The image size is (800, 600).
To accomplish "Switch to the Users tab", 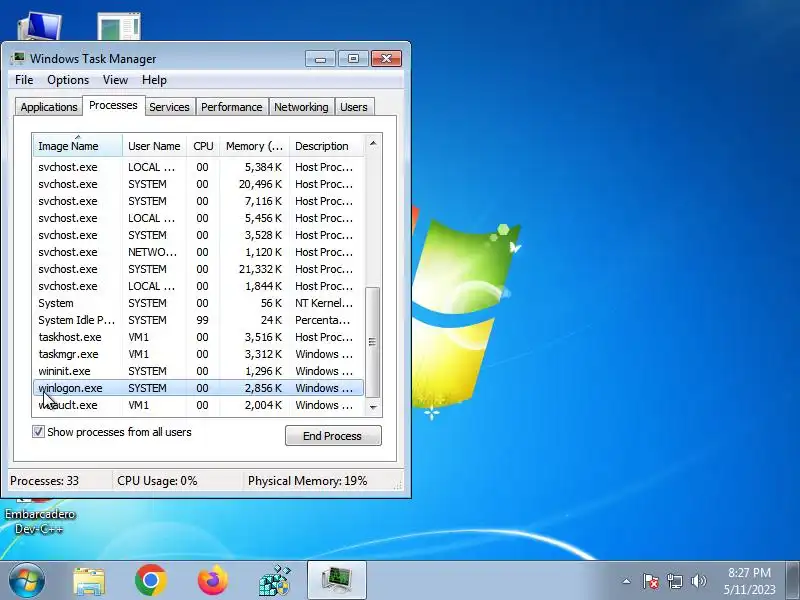I will click(354, 107).
